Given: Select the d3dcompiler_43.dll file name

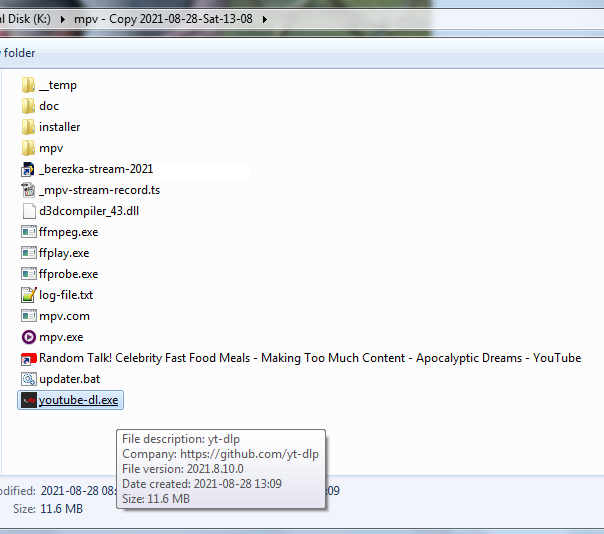Looking at the screenshot, I should point(89,211).
